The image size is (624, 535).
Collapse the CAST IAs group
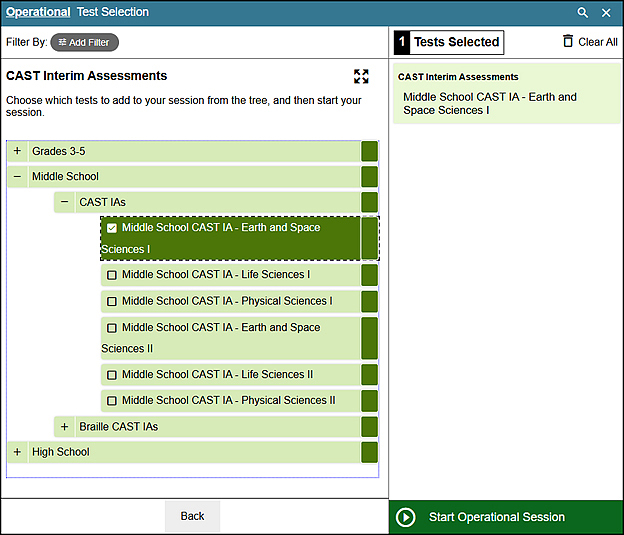click(64, 202)
